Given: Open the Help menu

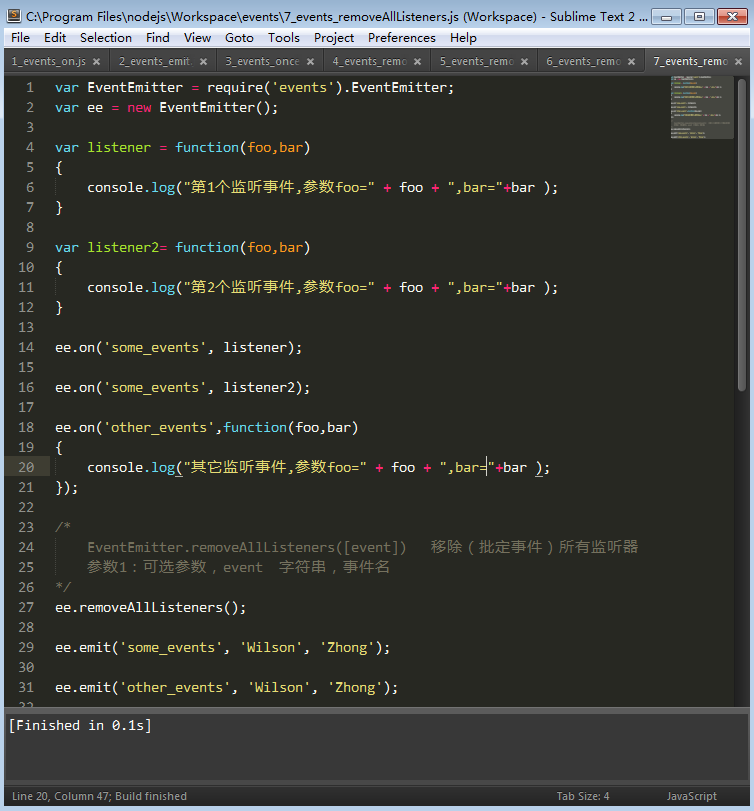Looking at the screenshot, I should click(x=463, y=38).
